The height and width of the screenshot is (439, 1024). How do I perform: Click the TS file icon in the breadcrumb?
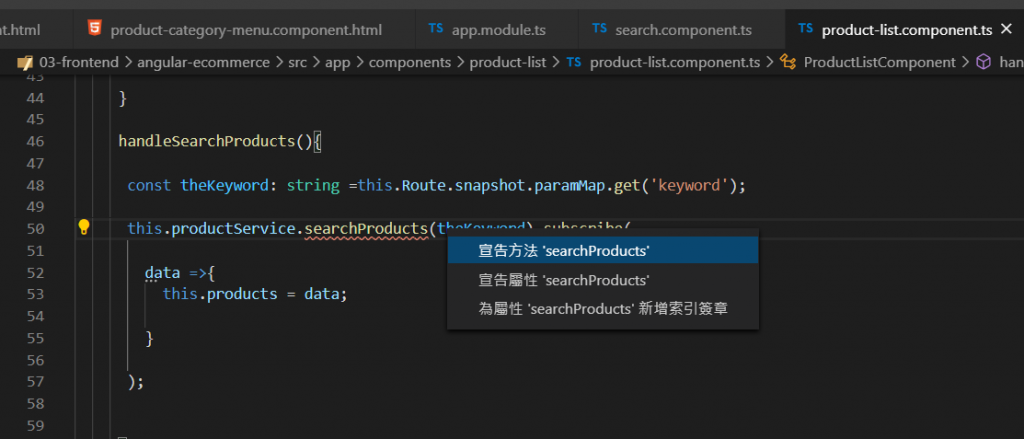pos(574,62)
